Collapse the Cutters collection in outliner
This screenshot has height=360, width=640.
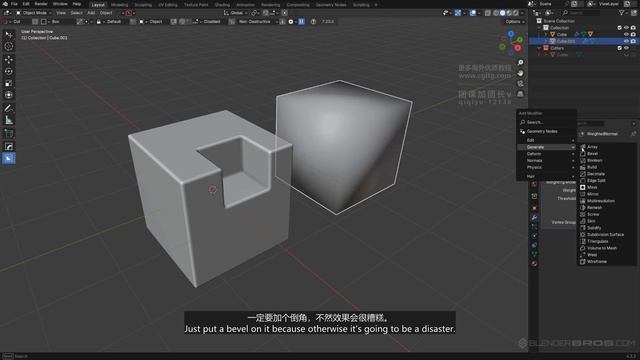539,48
